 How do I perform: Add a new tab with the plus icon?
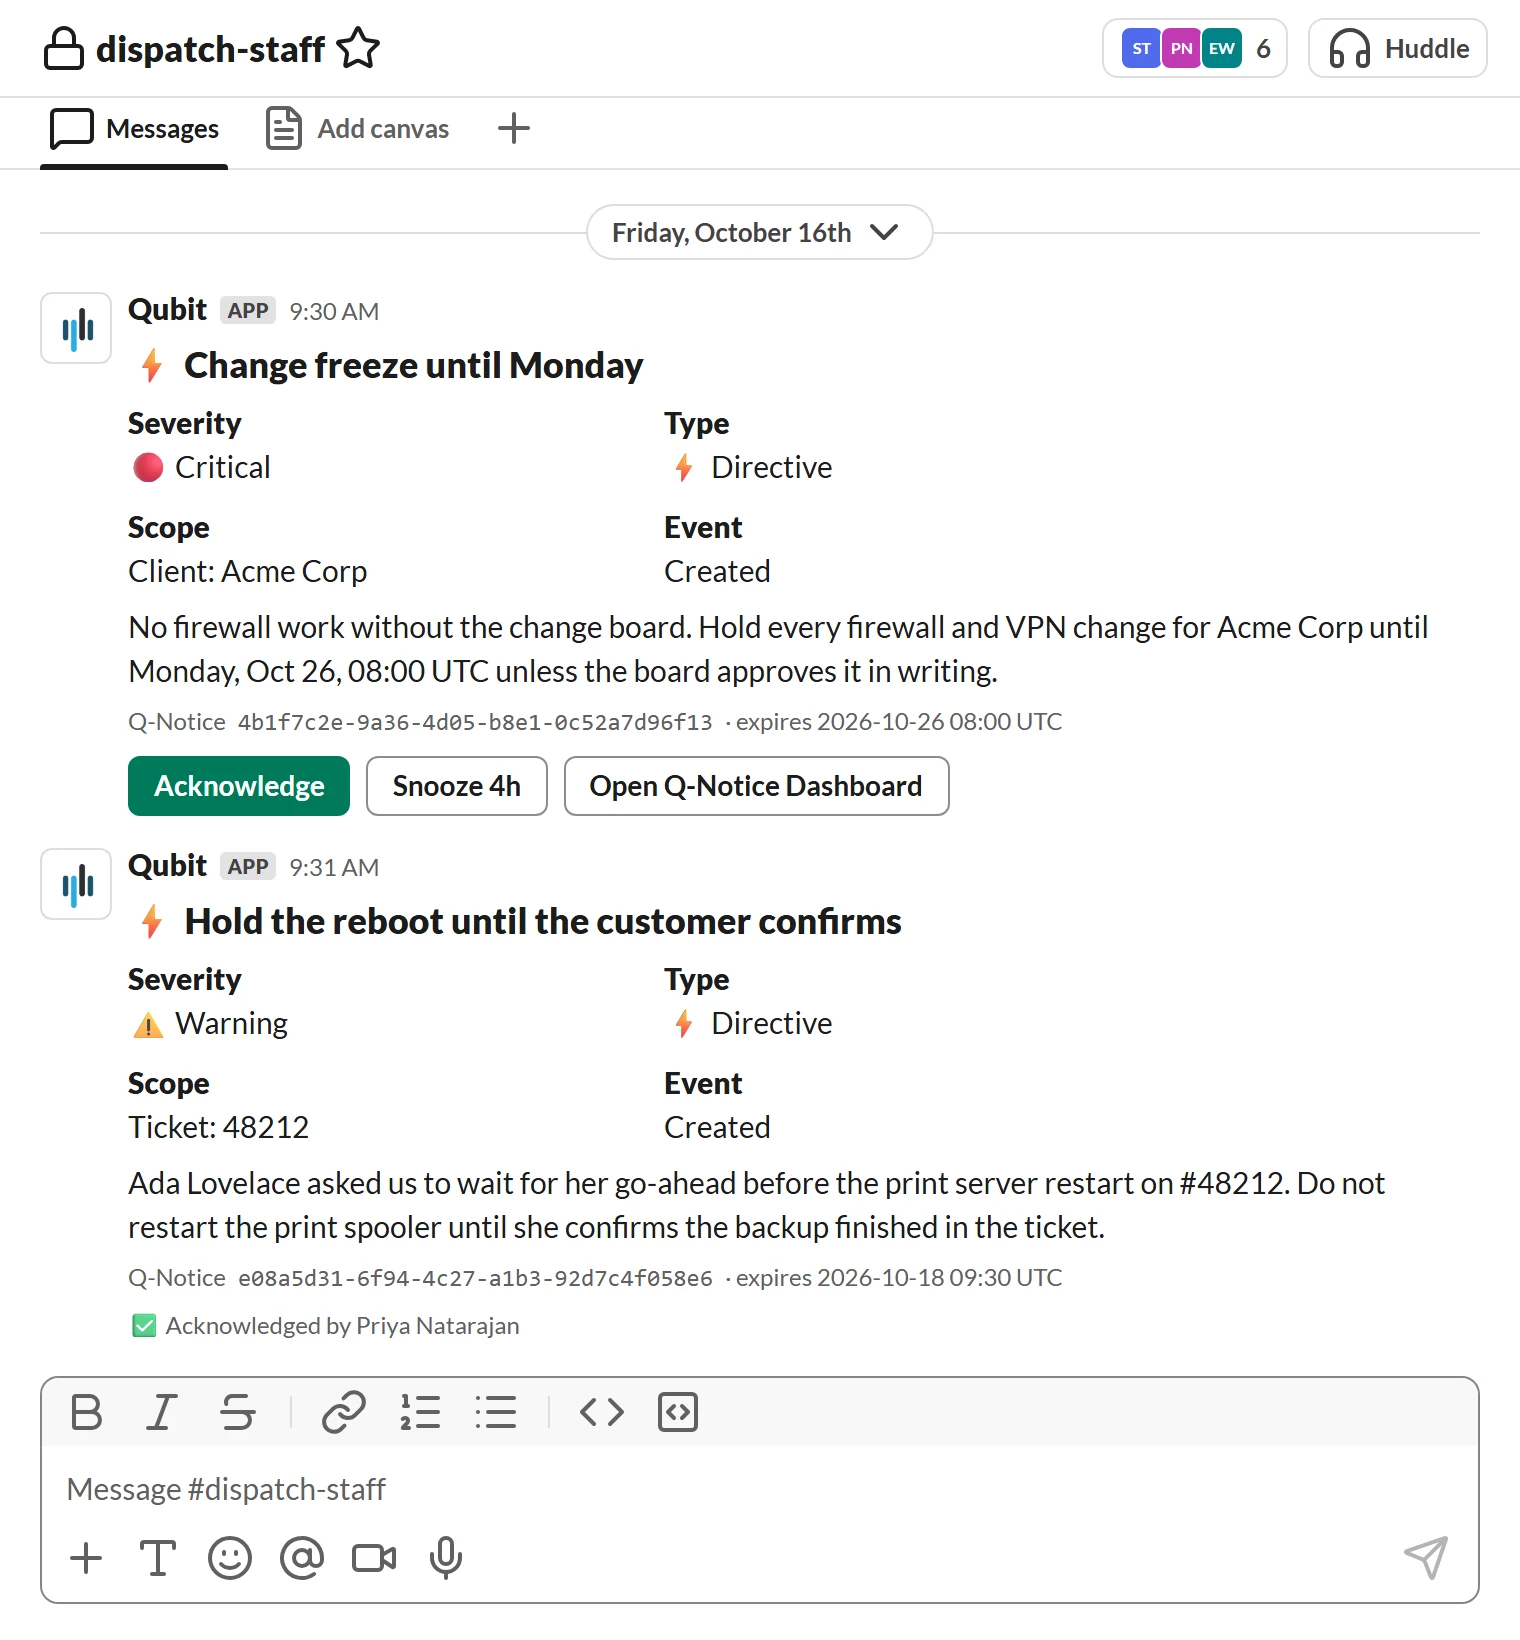(x=514, y=128)
